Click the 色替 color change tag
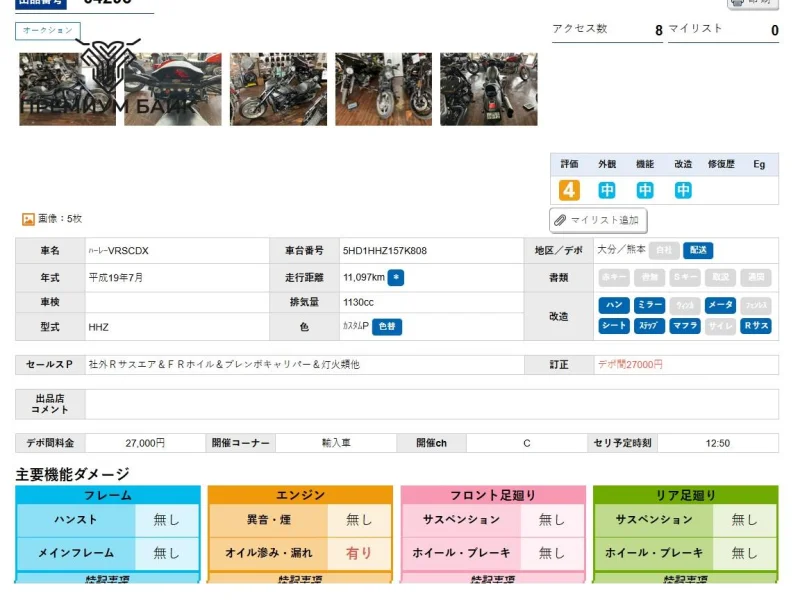The width and height of the screenshot is (800, 600). tap(386, 327)
